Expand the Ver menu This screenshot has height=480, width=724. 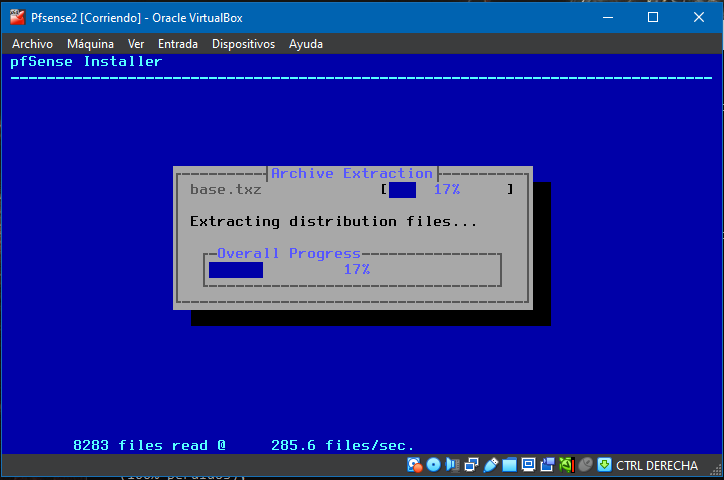(x=136, y=44)
